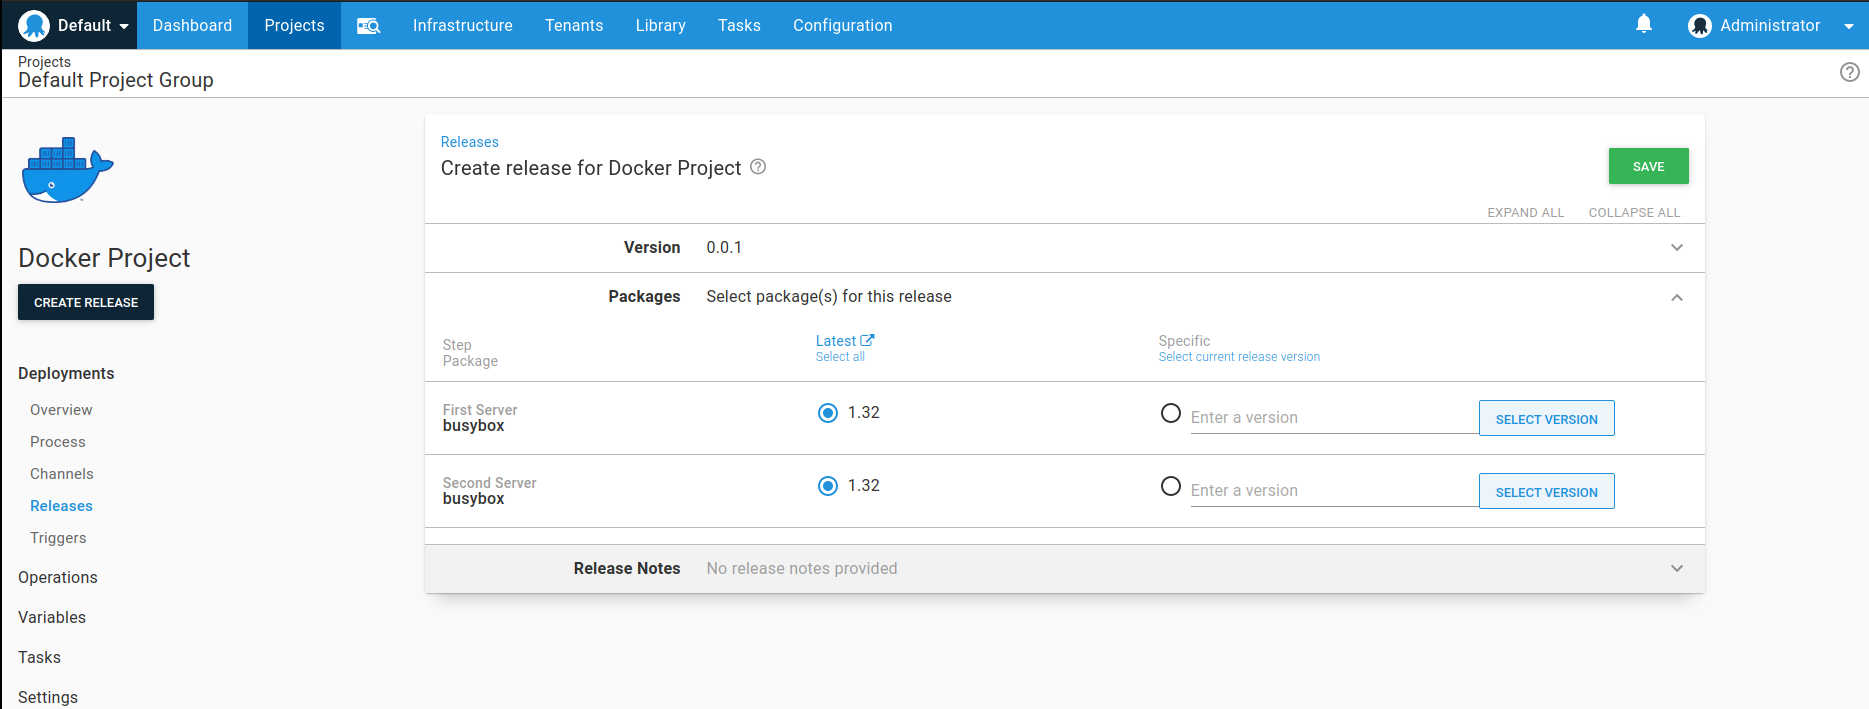Click the search projects icon in the top bar
1869x709 pixels.
tap(369, 26)
